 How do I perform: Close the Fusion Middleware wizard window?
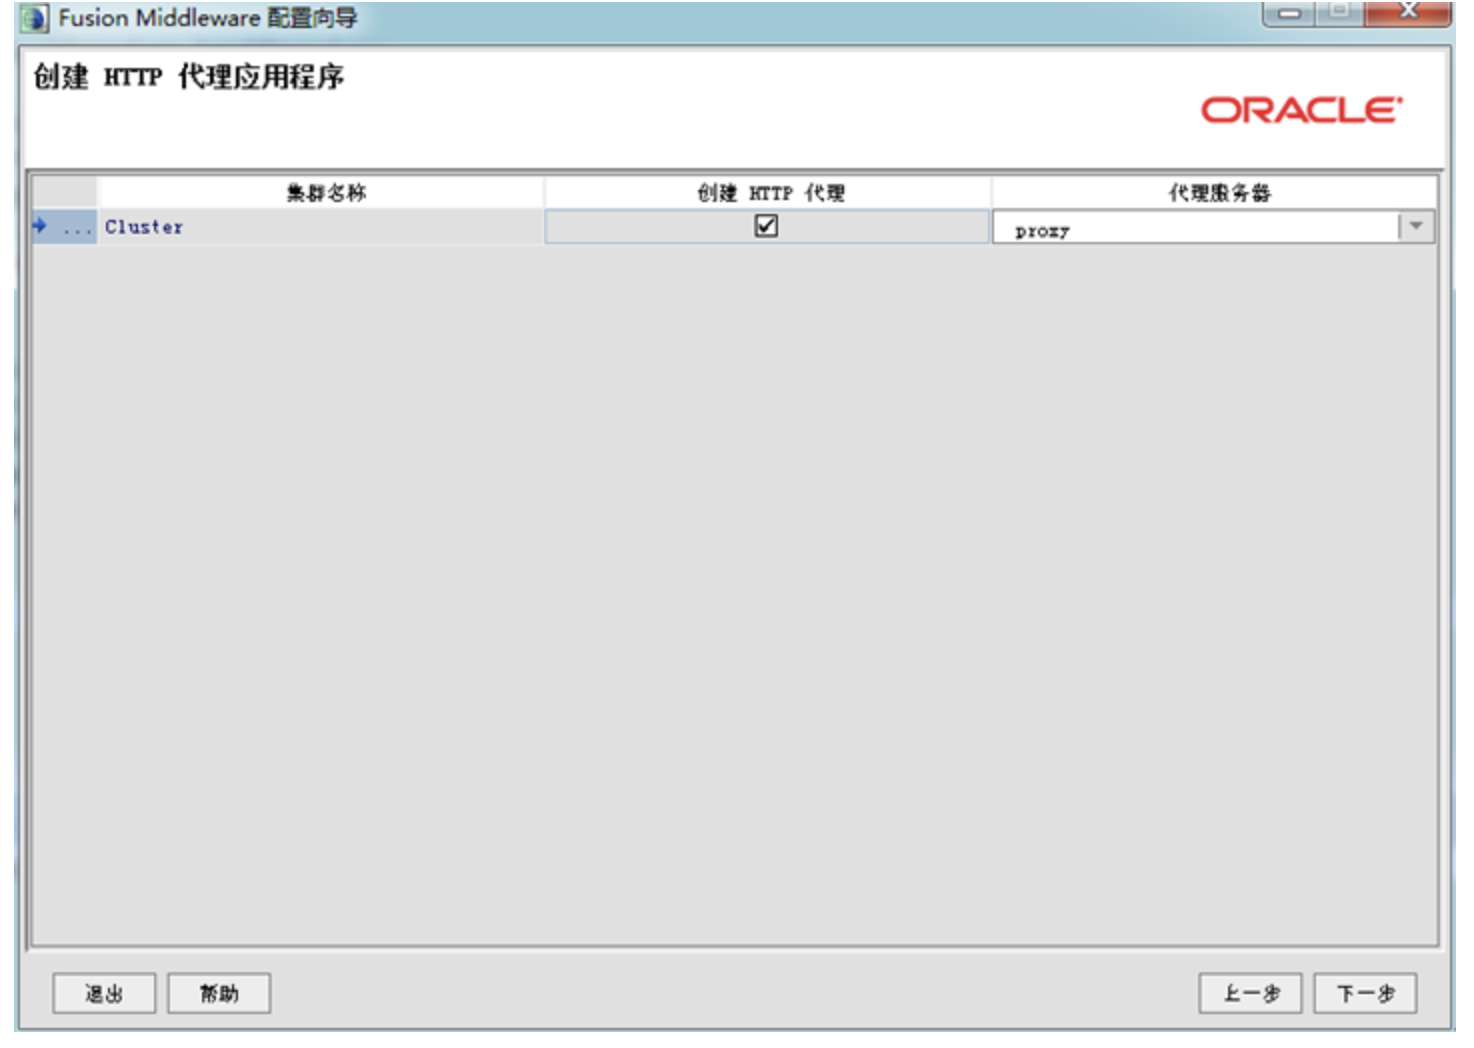pyautogui.click(x=1410, y=12)
